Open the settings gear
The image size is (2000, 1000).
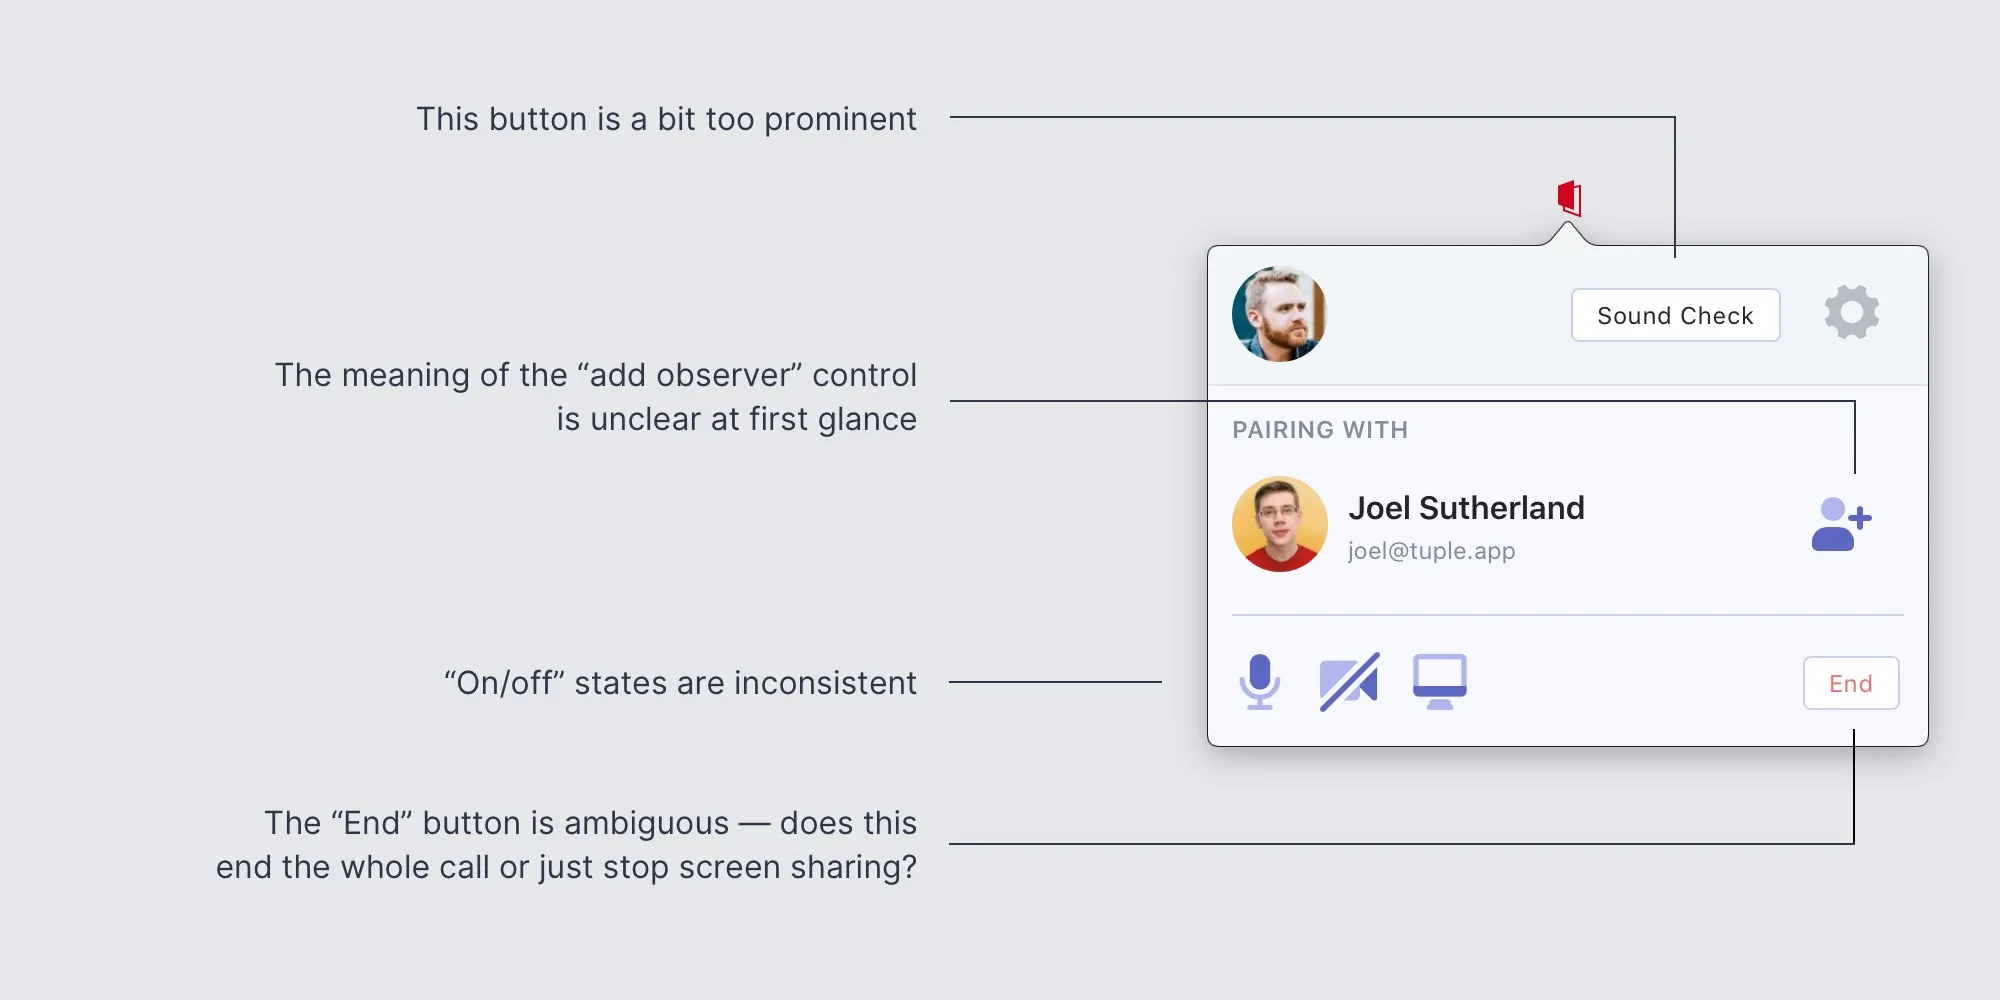click(1851, 313)
